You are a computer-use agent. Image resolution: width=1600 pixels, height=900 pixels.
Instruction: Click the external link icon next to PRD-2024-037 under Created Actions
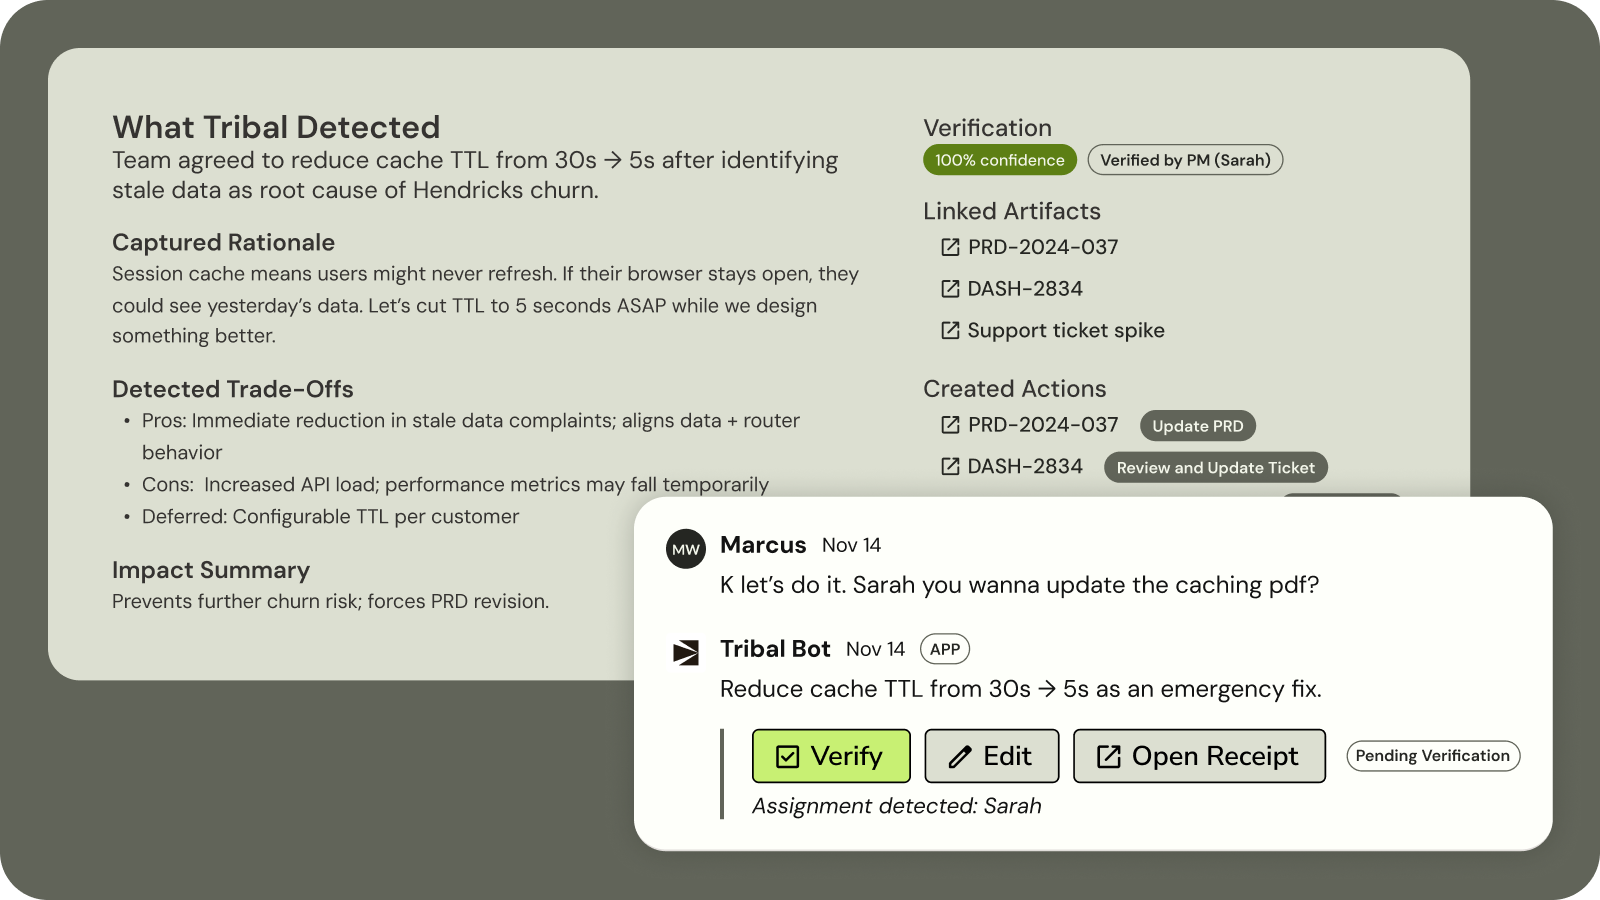(950, 424)
